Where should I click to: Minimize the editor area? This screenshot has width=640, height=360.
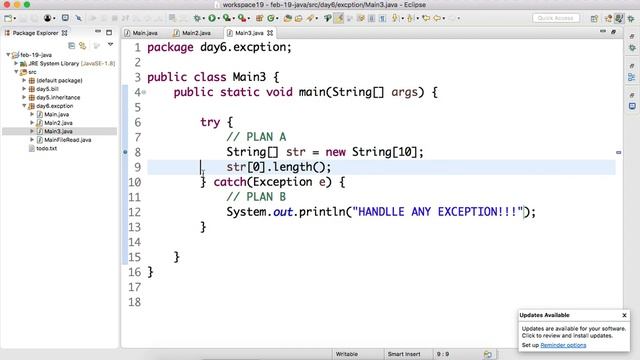coord(603,31)
